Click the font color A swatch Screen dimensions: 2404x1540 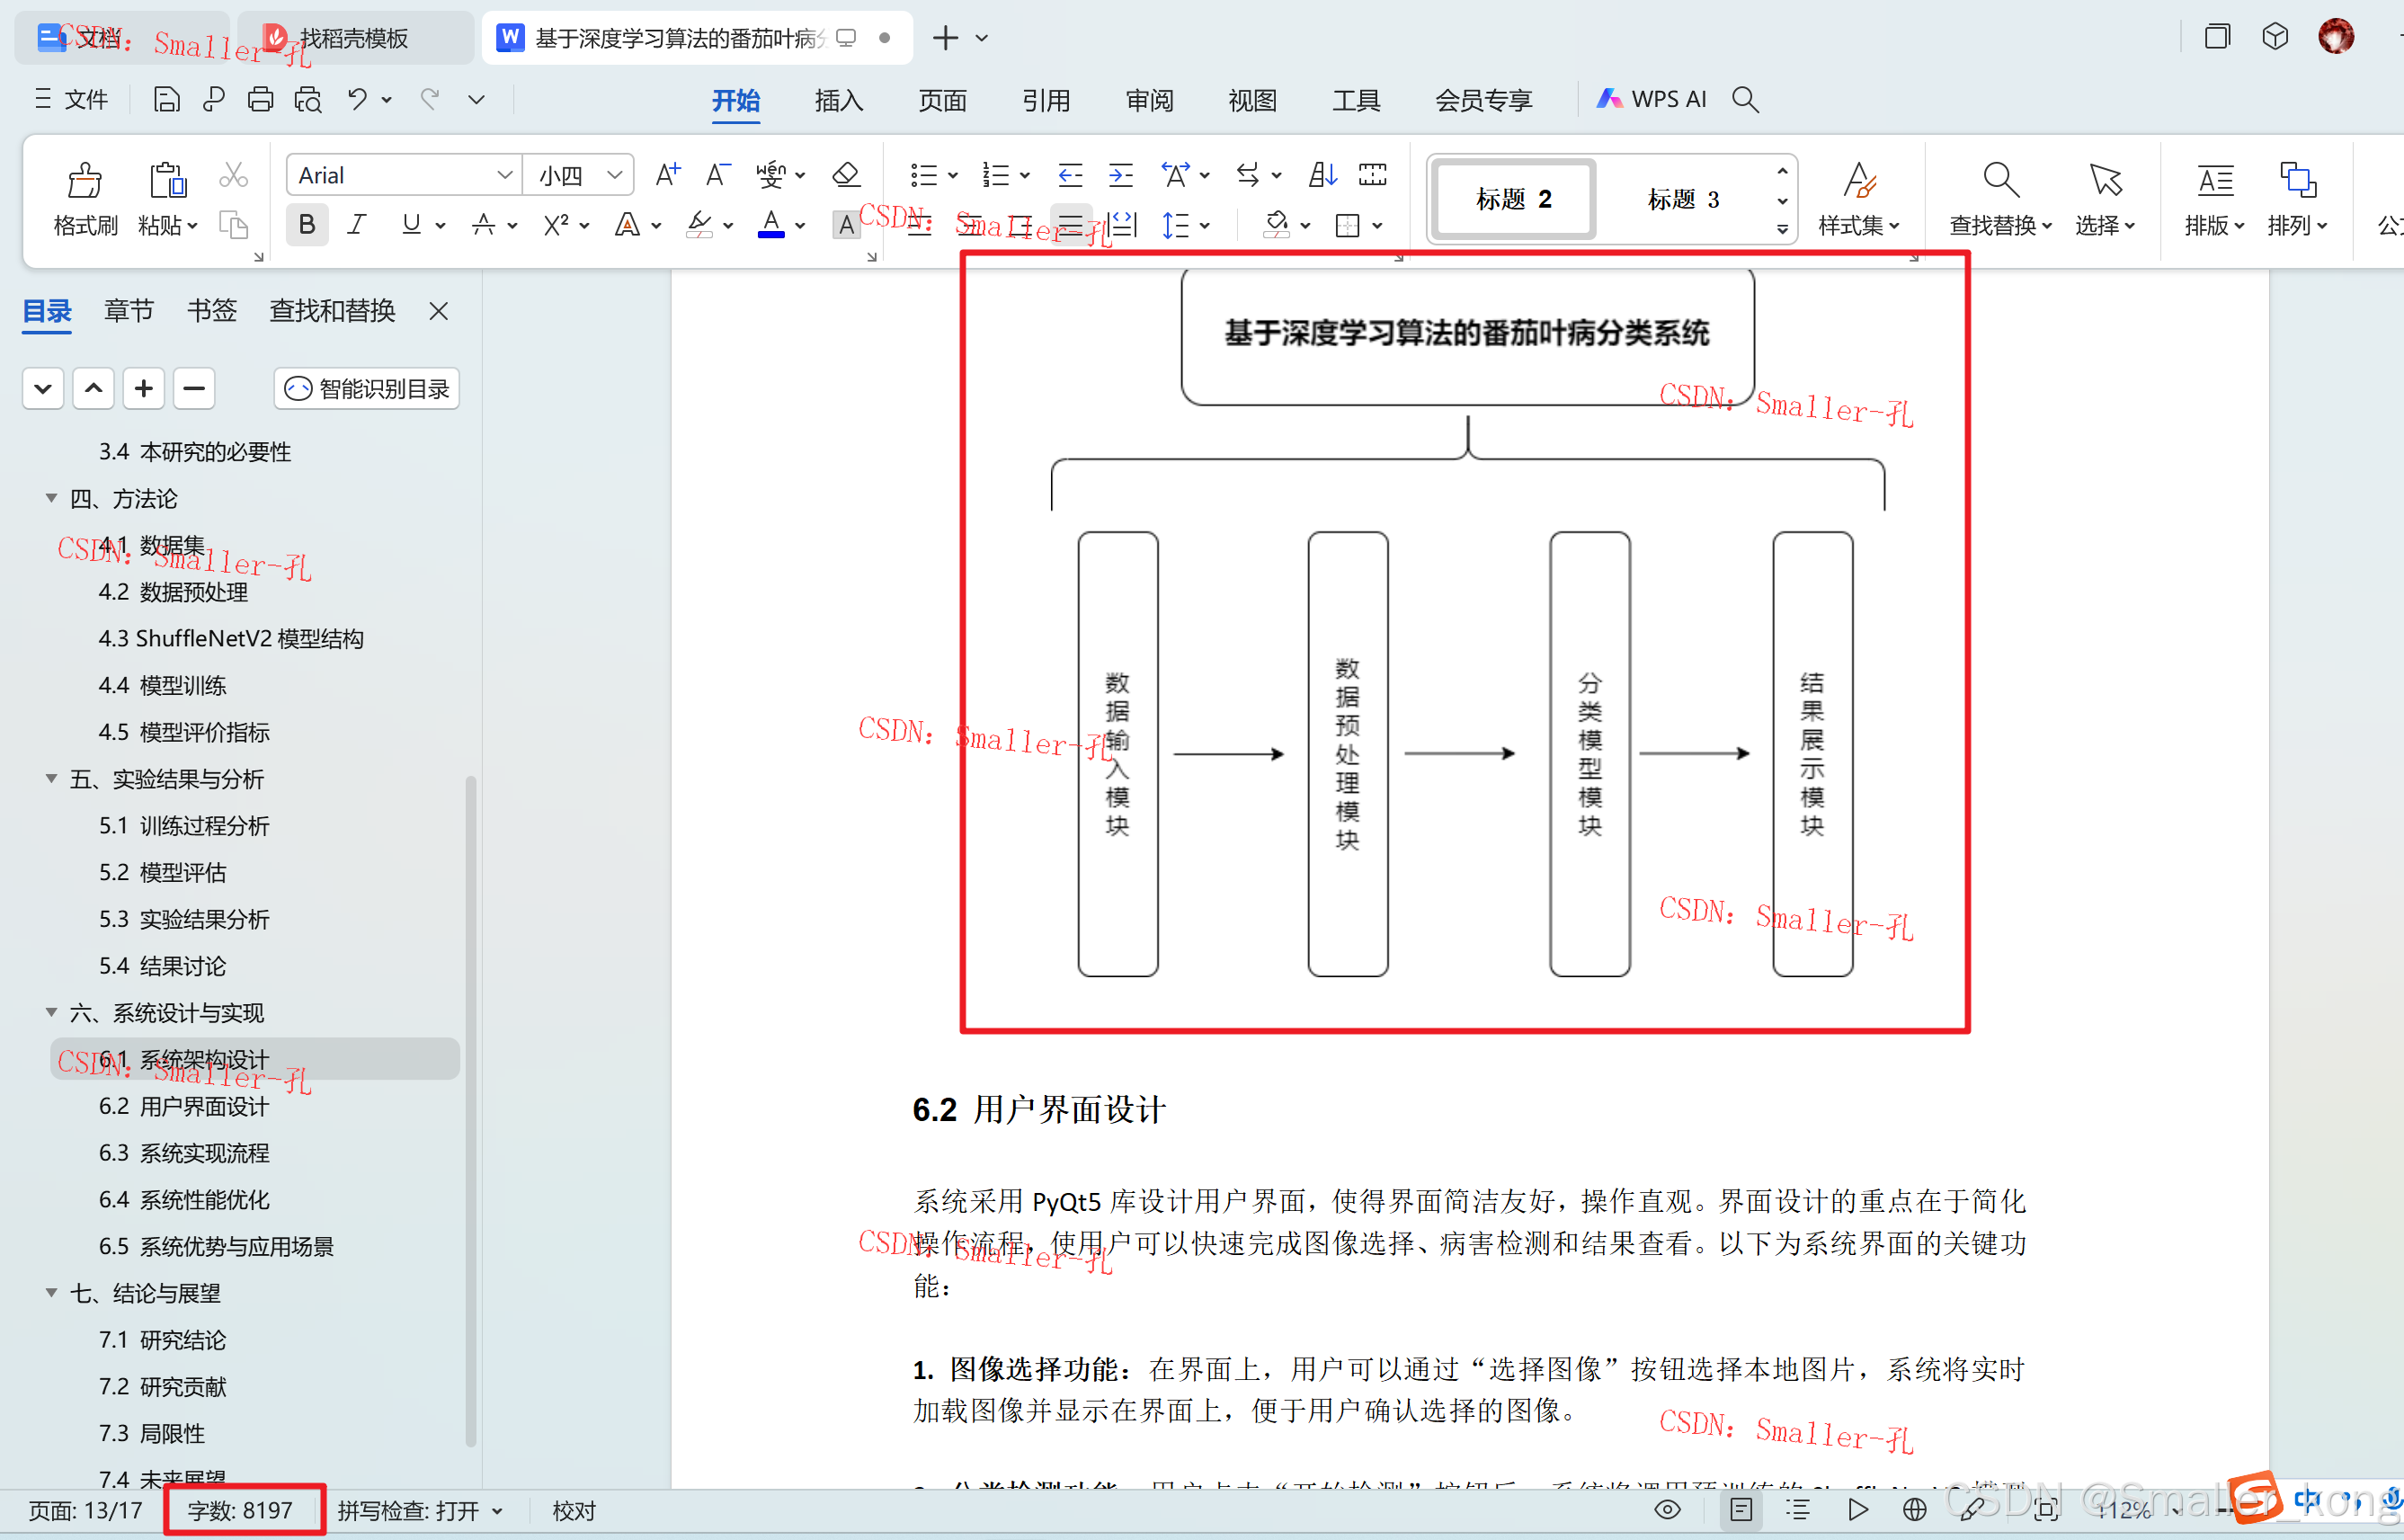click(771, 224)
